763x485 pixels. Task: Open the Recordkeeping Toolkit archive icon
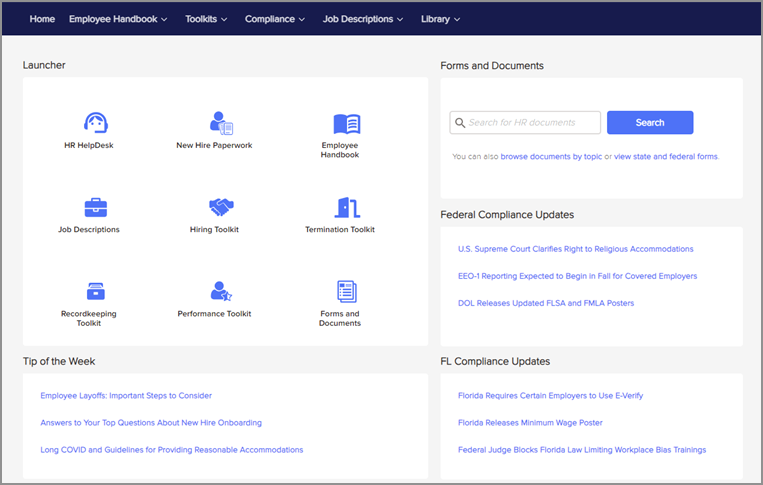(x=96, y=291)
